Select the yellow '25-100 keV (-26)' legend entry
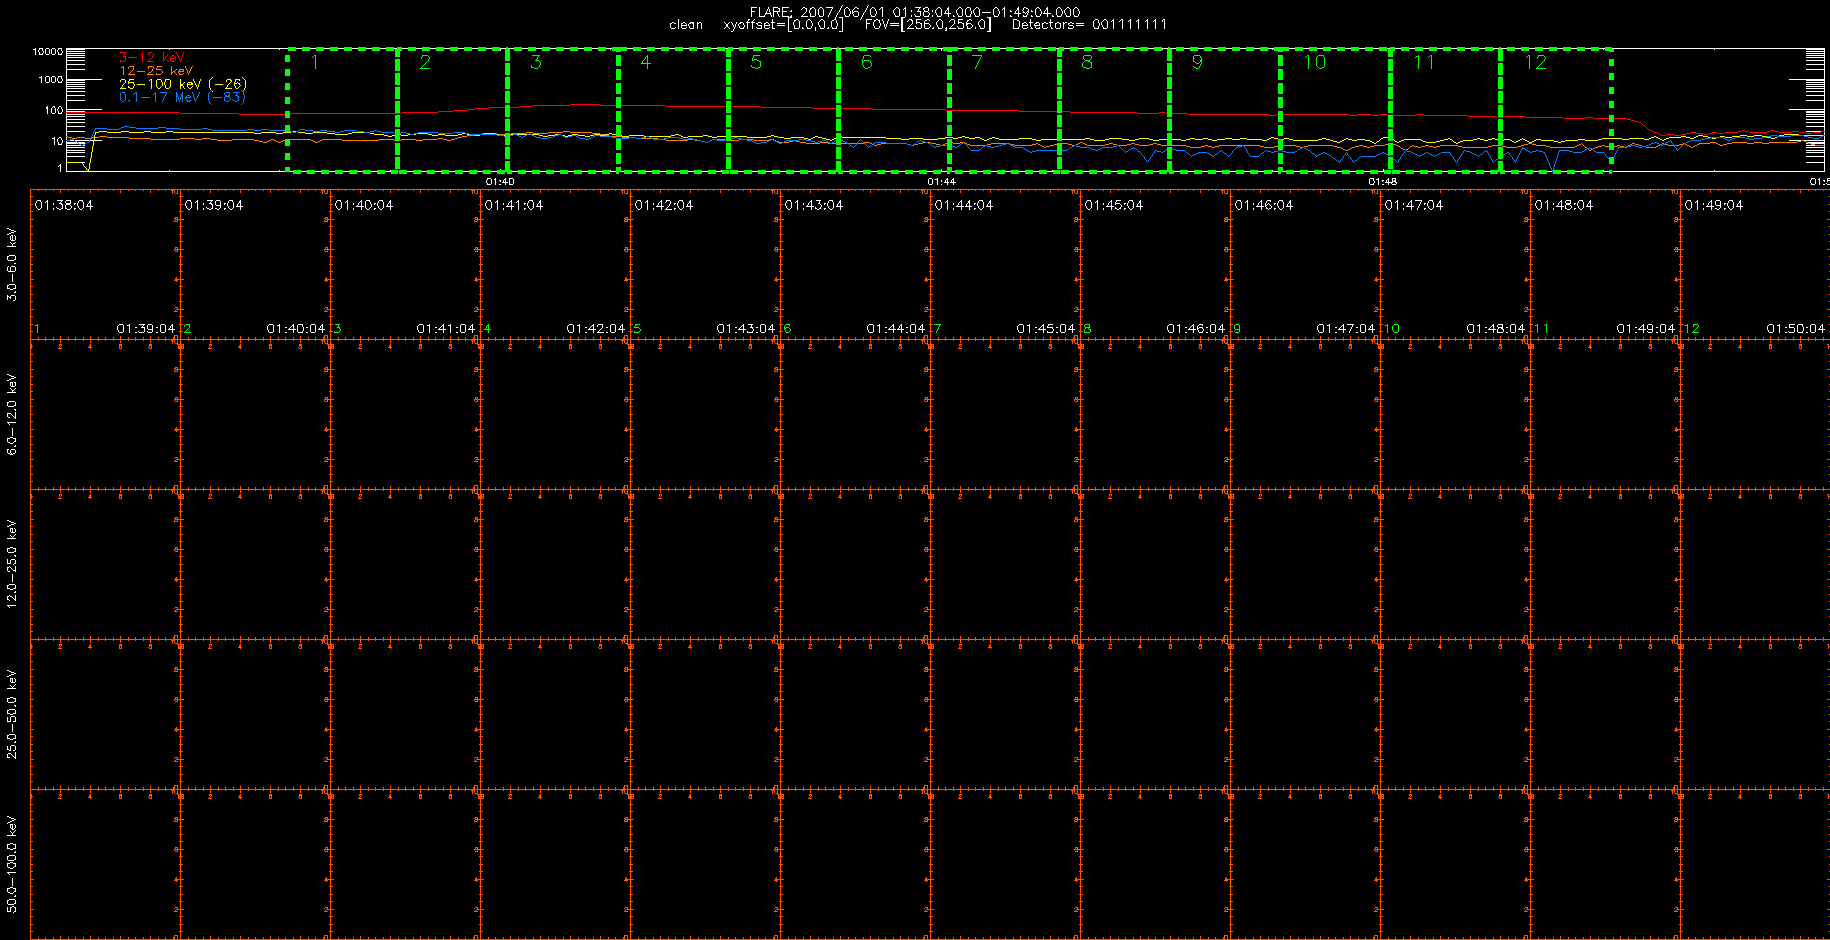 coord(183,84)
